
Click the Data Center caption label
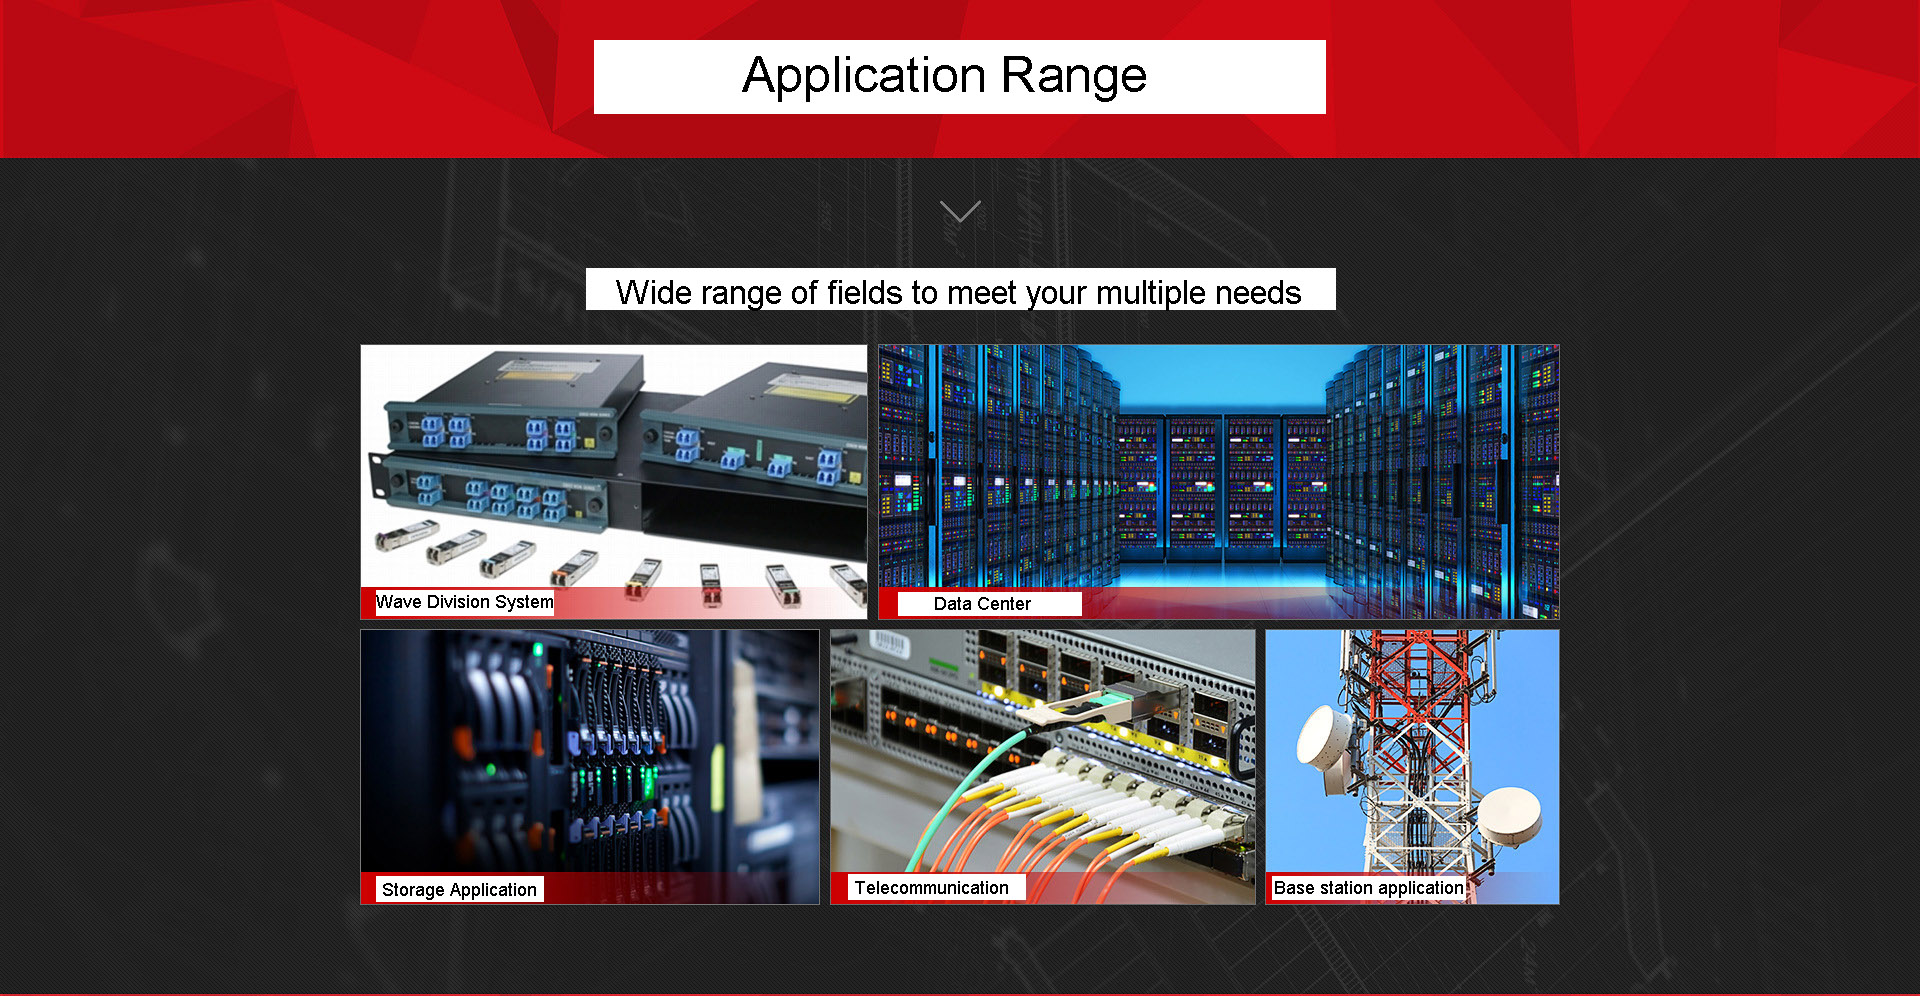click(982, 604)
